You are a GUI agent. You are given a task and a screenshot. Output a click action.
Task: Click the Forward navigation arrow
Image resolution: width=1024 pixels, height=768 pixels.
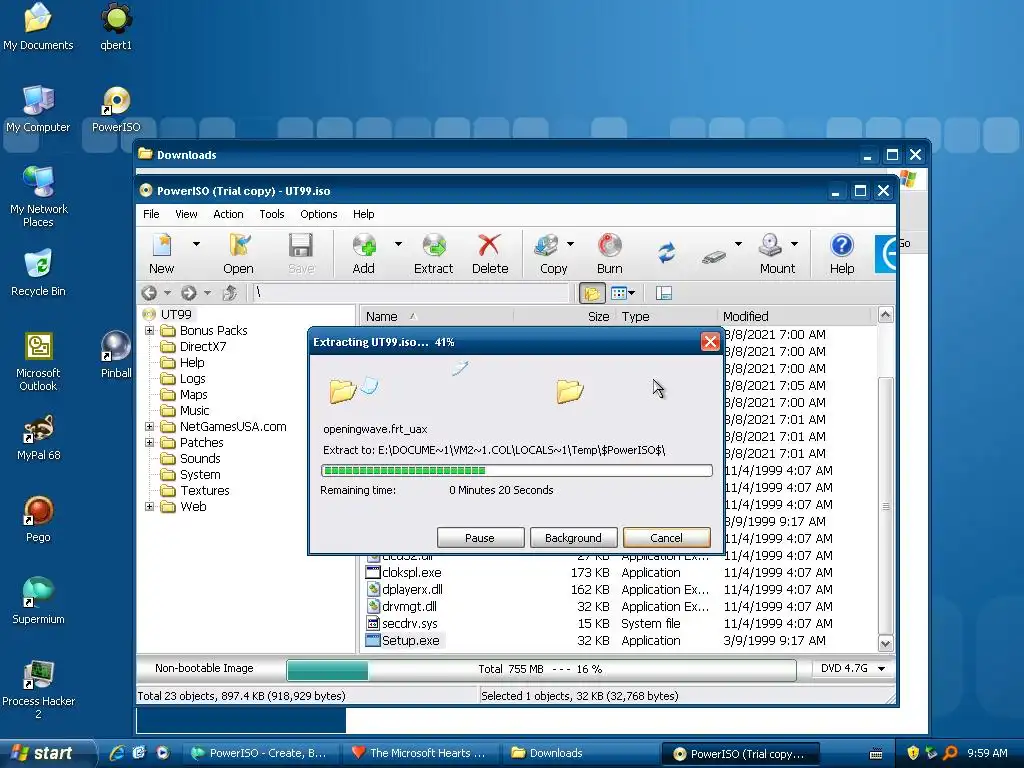point(189,293)
